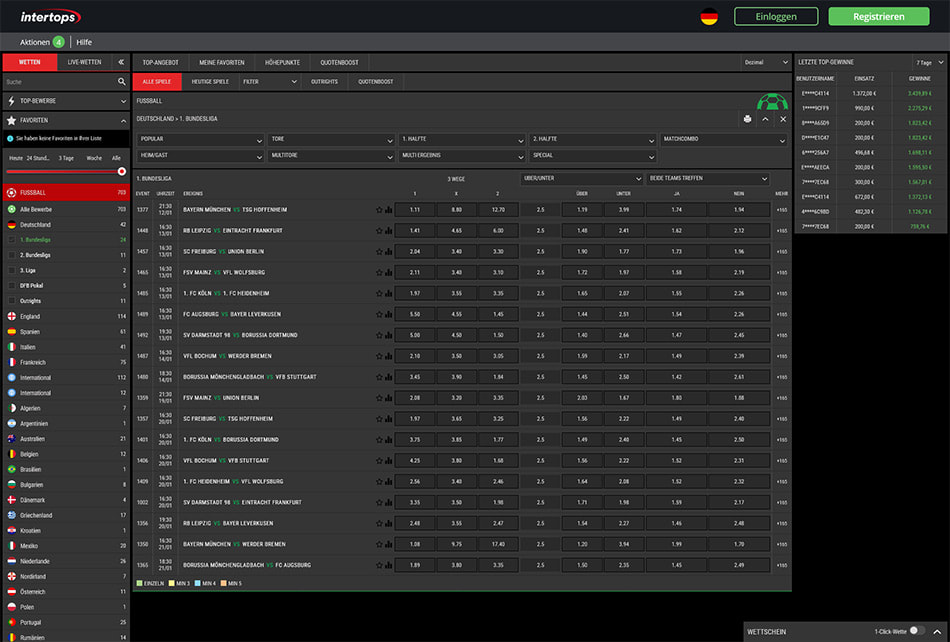The image size is (950, 642).
Task: Open the 1. Hälfte dropdown
Action: [462, 139]
